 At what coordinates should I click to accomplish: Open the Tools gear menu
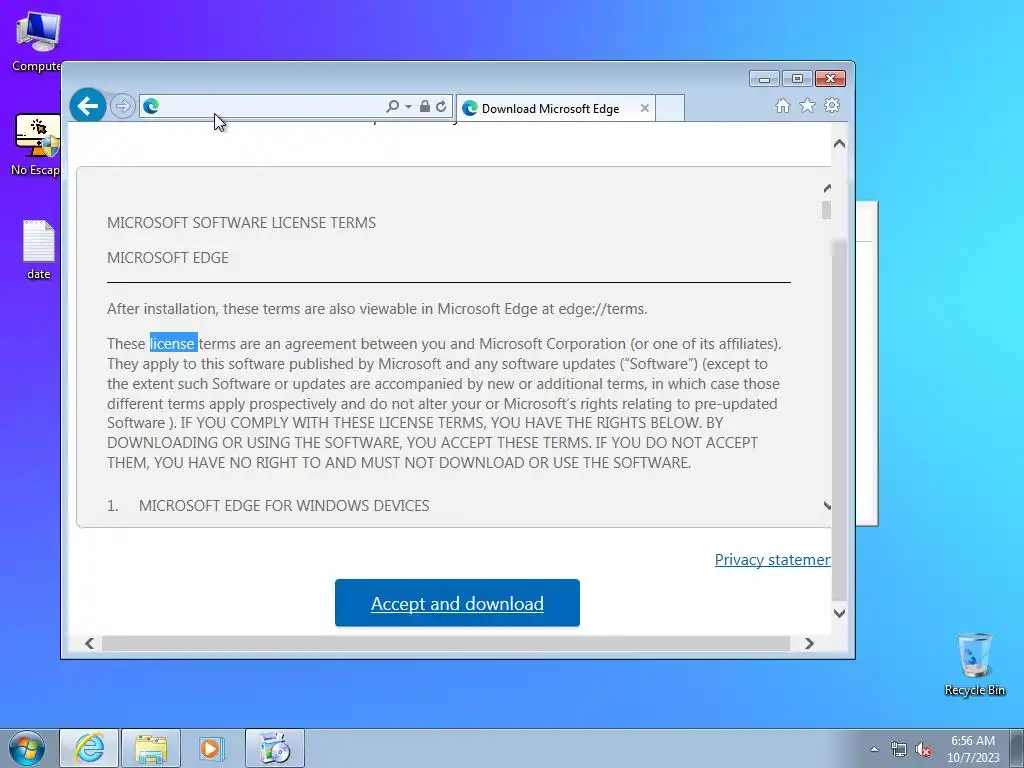click(x=832, y=105)
